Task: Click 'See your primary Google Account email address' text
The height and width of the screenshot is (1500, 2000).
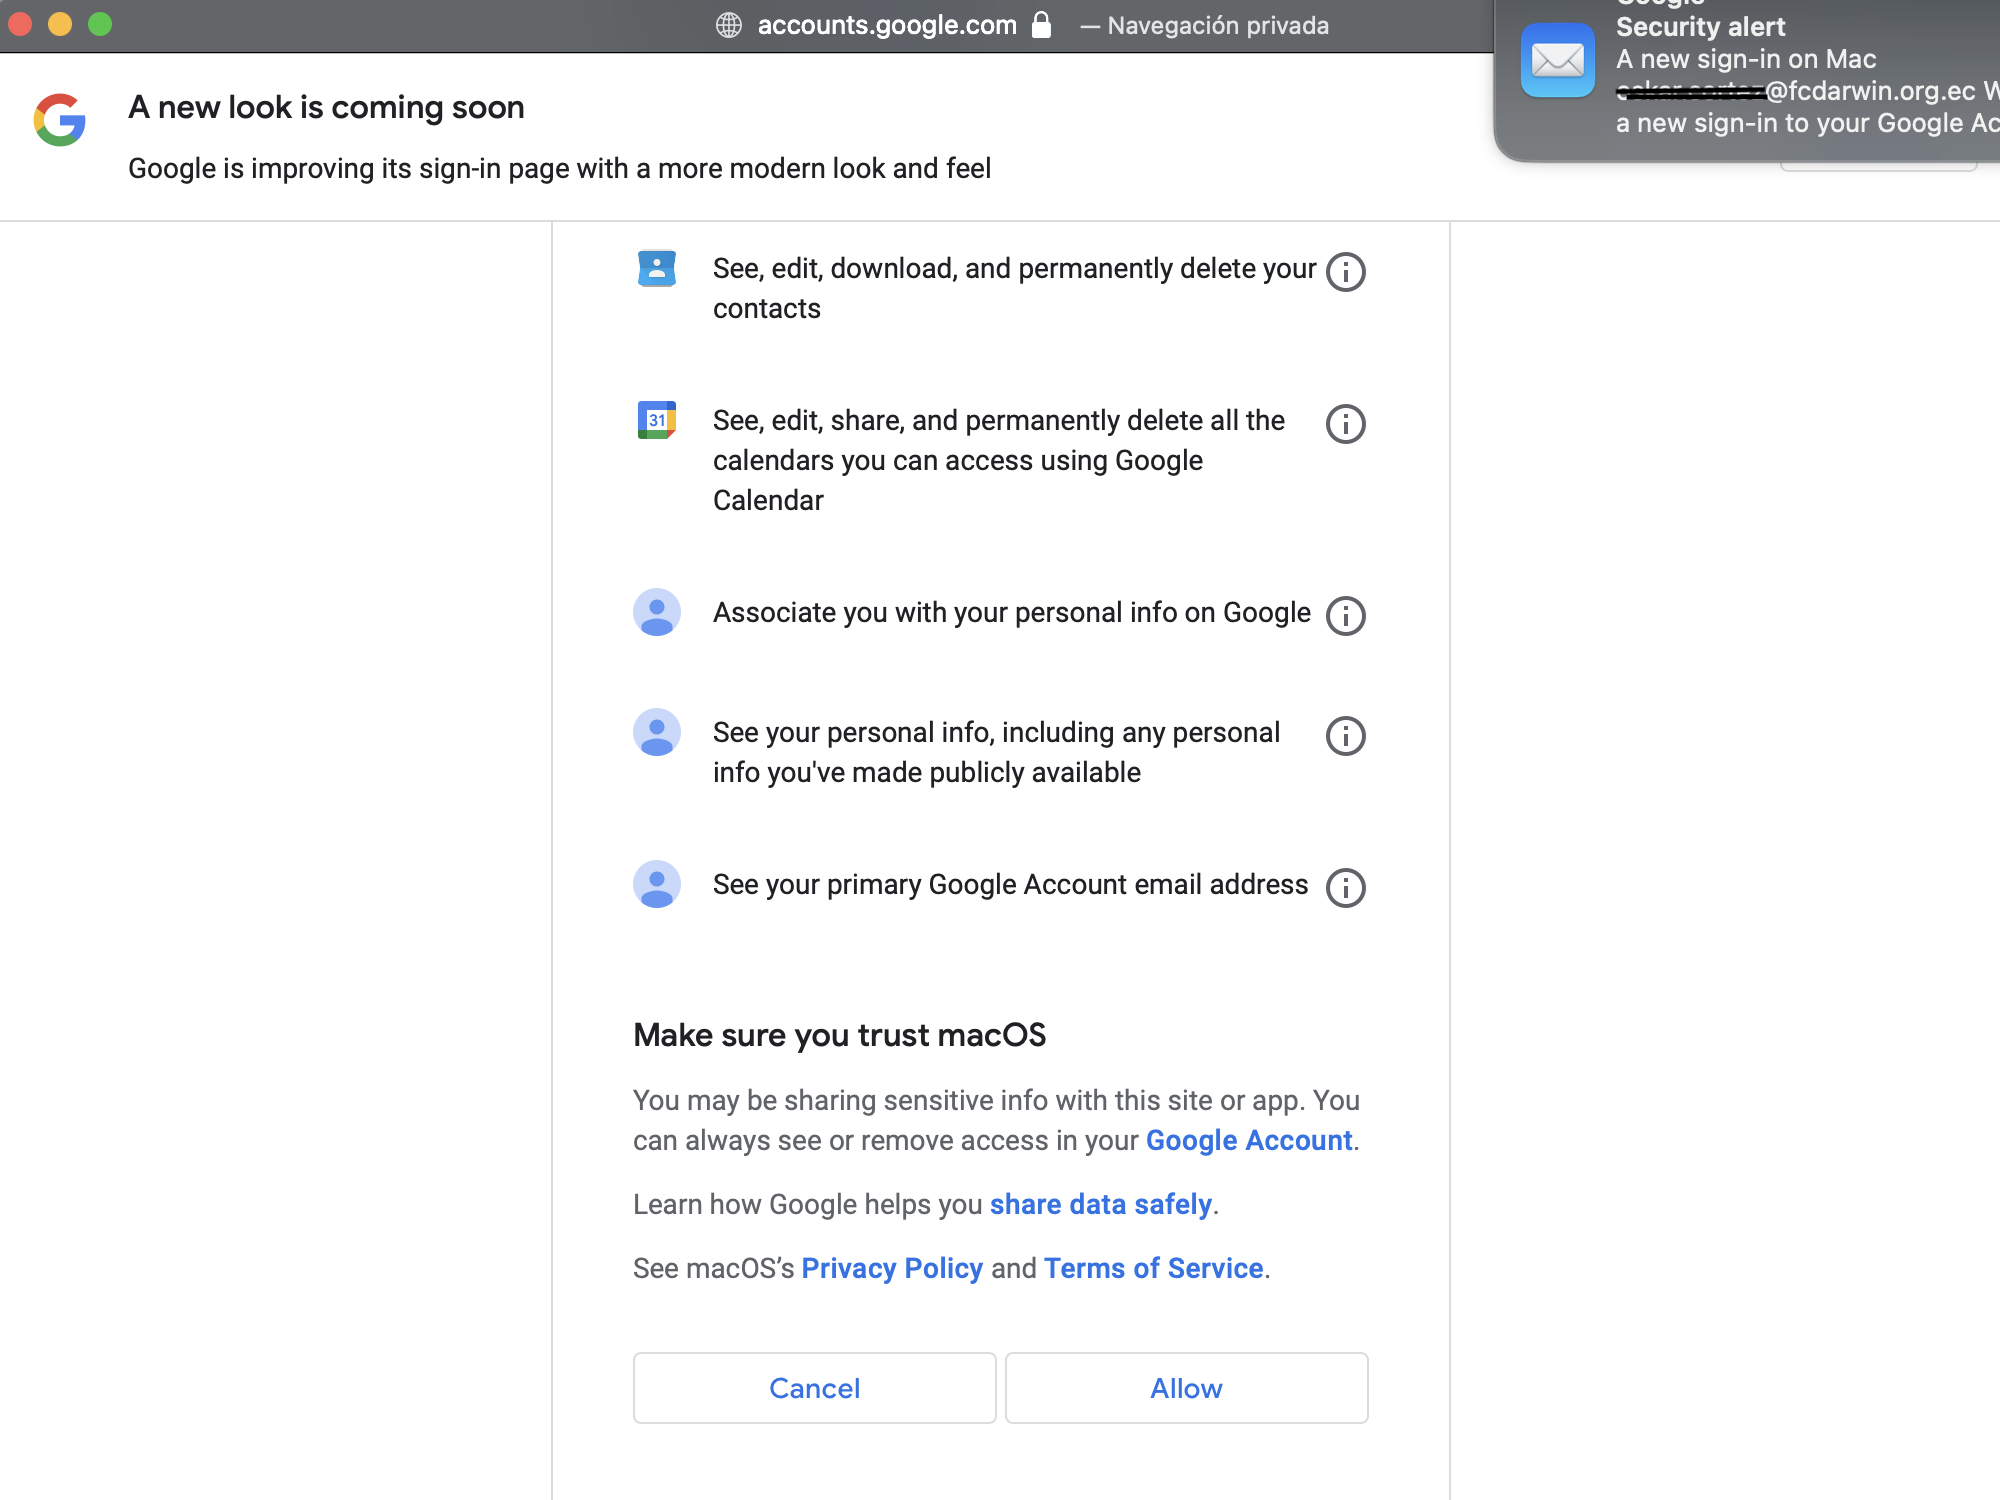Action: (x=1010, y=885)
